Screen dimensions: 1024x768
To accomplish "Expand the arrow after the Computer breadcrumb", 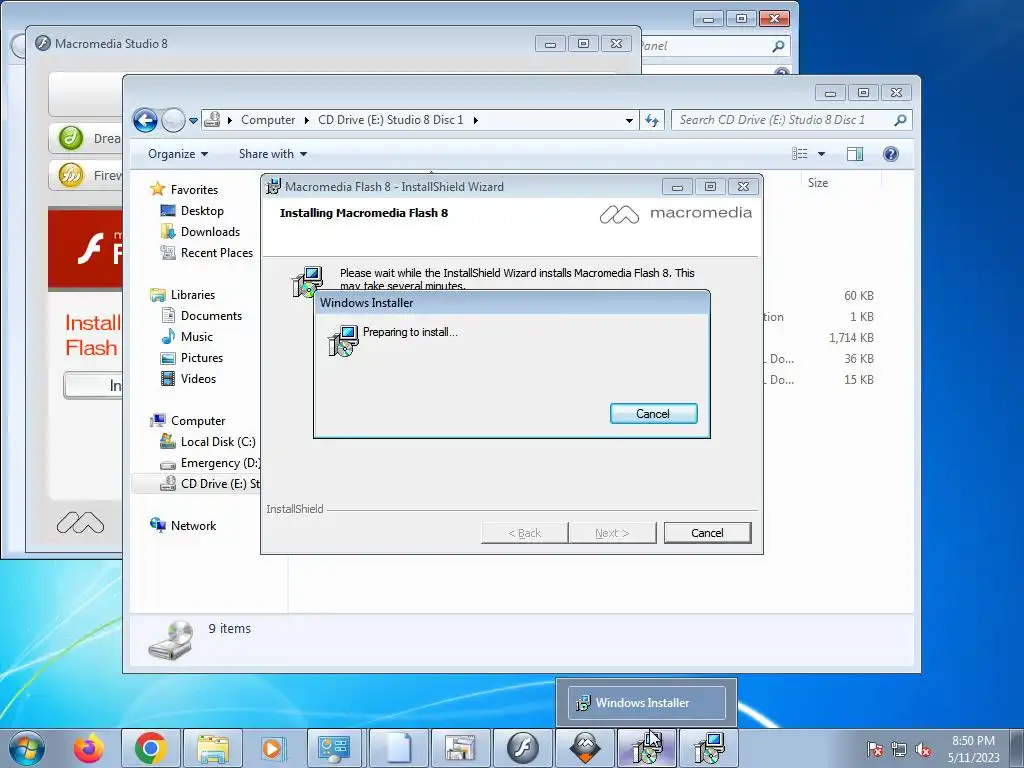I will (306, 120).
